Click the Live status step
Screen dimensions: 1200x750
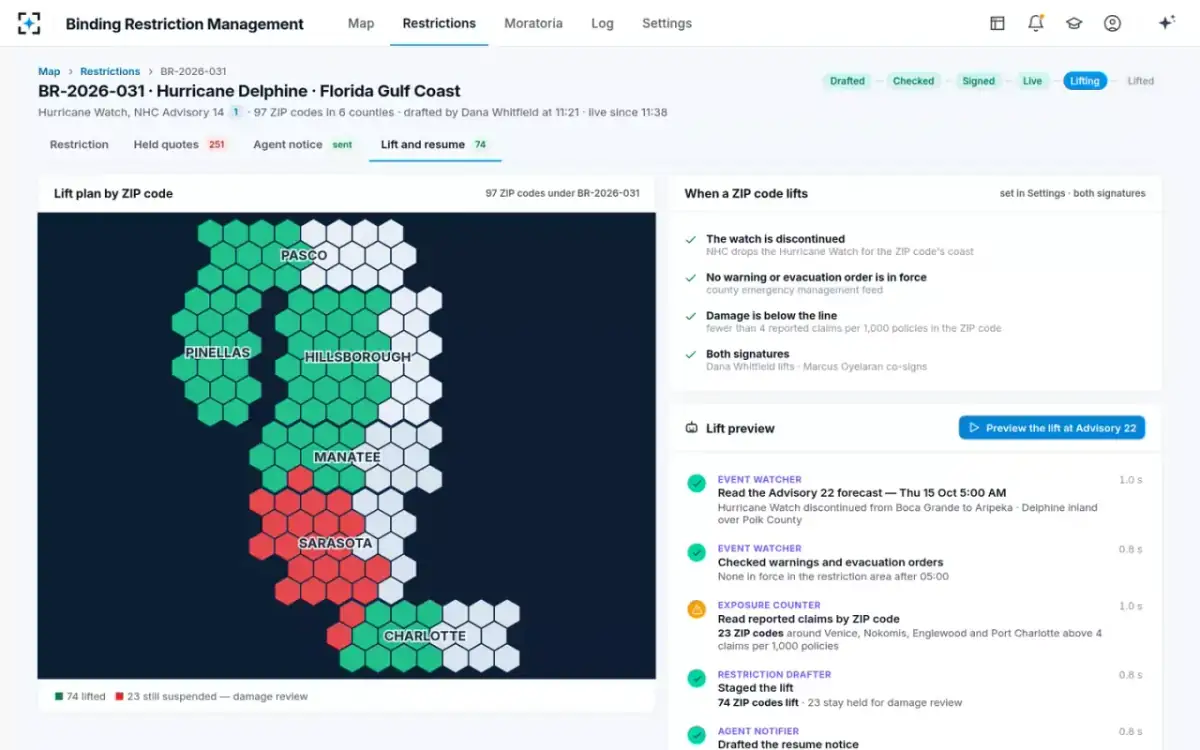(1032, 81)
